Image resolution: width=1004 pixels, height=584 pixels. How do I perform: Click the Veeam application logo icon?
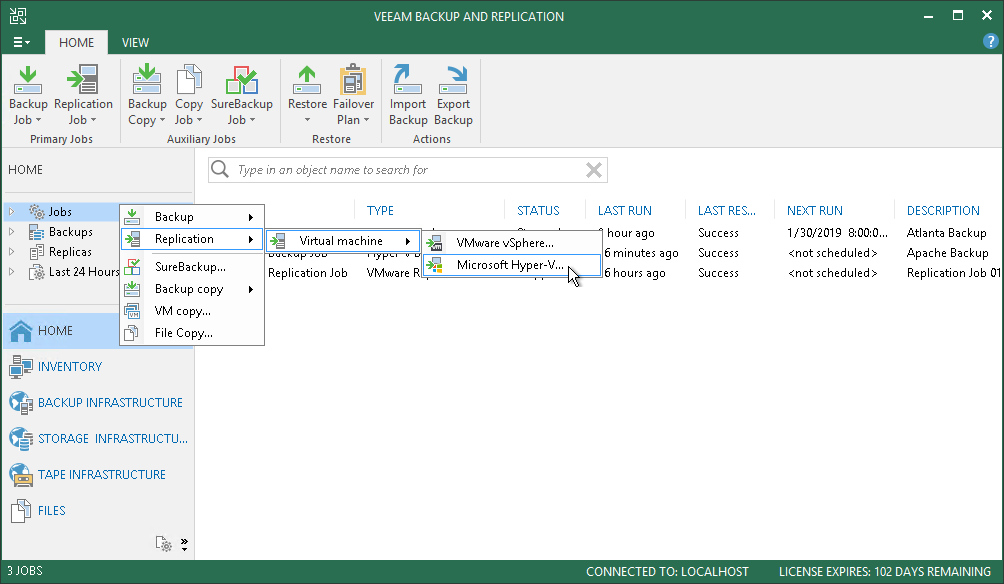[18, 16]
